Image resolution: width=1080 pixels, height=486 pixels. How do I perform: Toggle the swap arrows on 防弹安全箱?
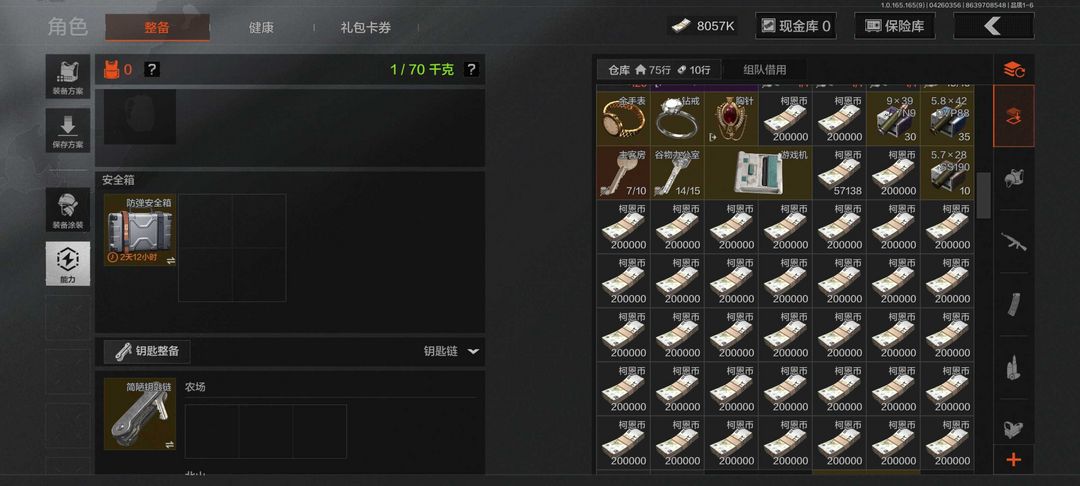[x=170, y=260]
